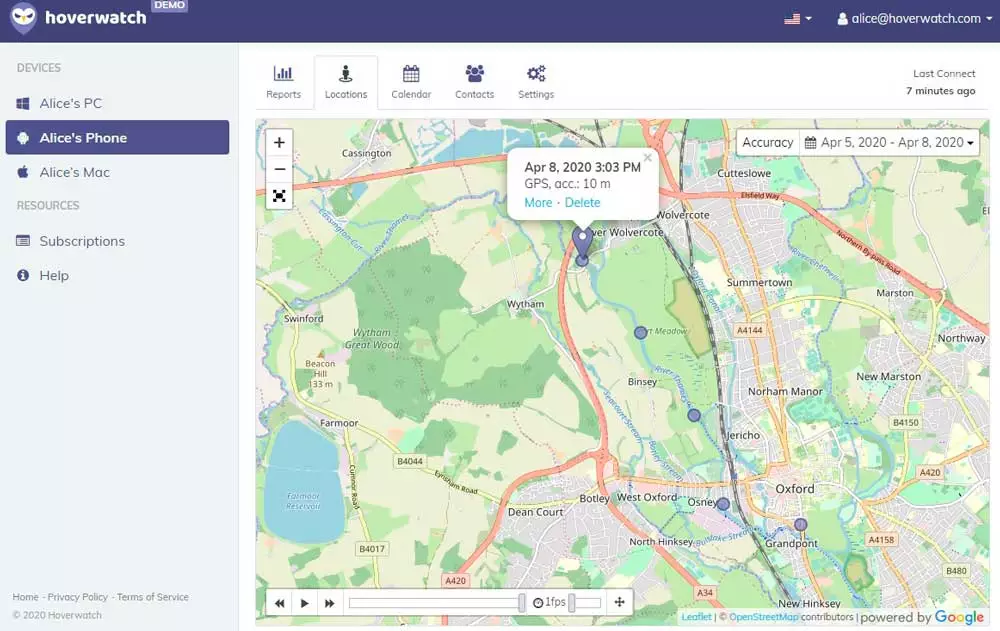Click the move crosshair icon
Image resolution: width=1000 pixels, height=631 pixels.
[x=619, y=602]
